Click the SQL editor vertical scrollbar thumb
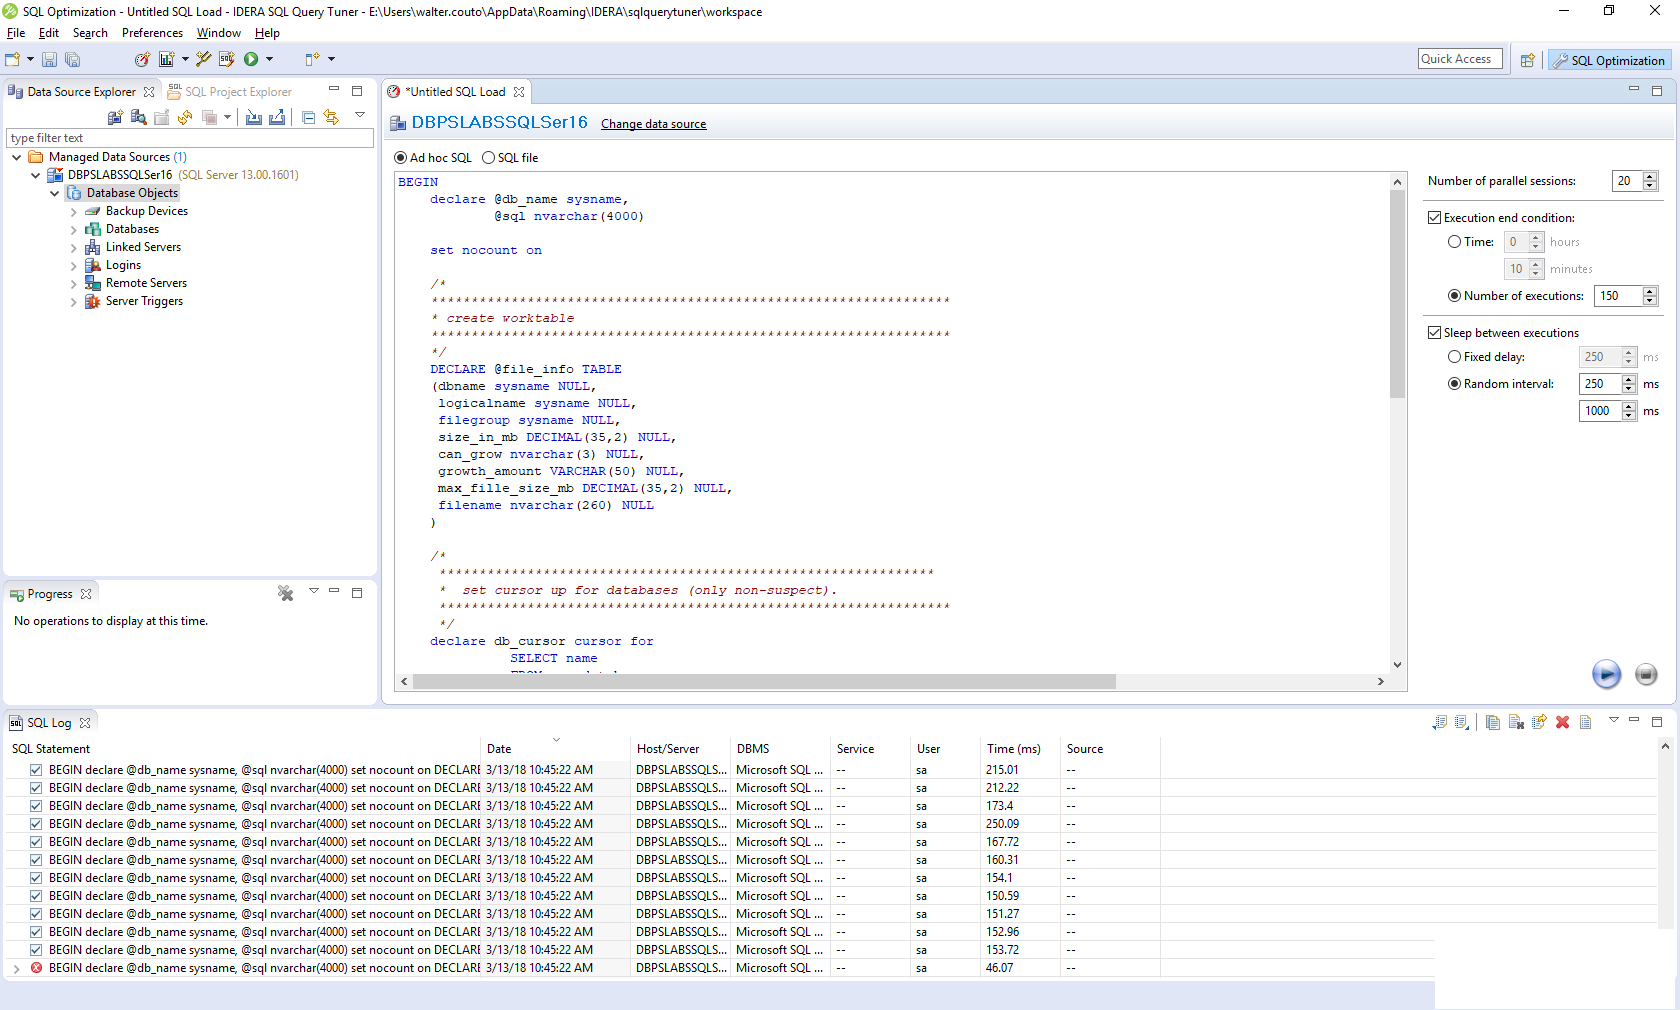Viewport: 1680px width, 1010px height. point(1397,293)
